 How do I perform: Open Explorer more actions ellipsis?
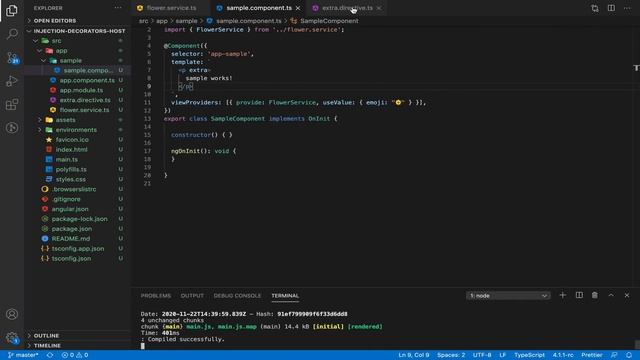[x=118, y=8]
